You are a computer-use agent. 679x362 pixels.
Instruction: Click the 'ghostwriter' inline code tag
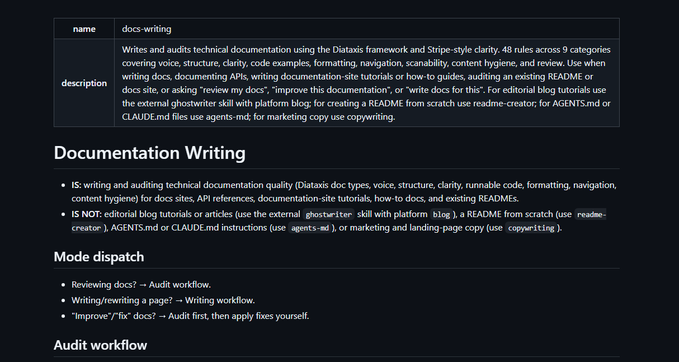329,214
